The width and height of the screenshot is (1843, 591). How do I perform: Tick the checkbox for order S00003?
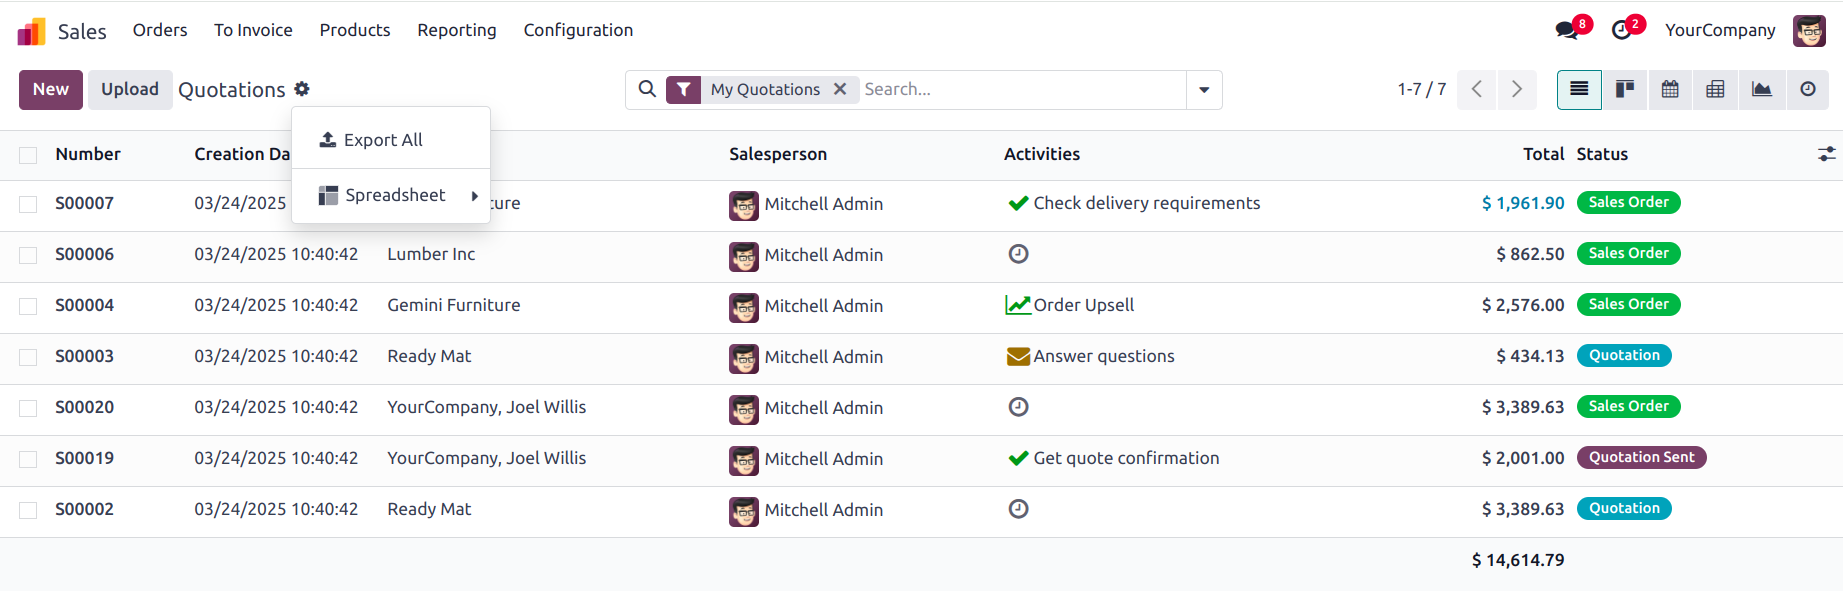pyautogui.click(x=28, y=357)
